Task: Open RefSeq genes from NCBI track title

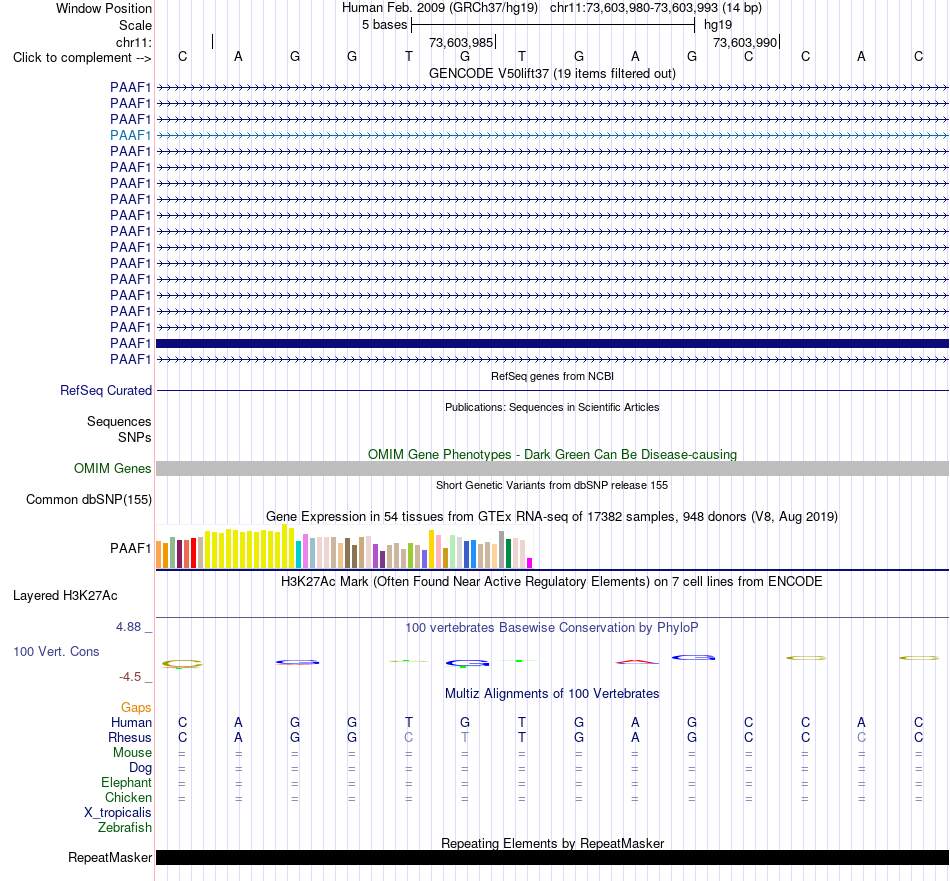Action: 552,376
